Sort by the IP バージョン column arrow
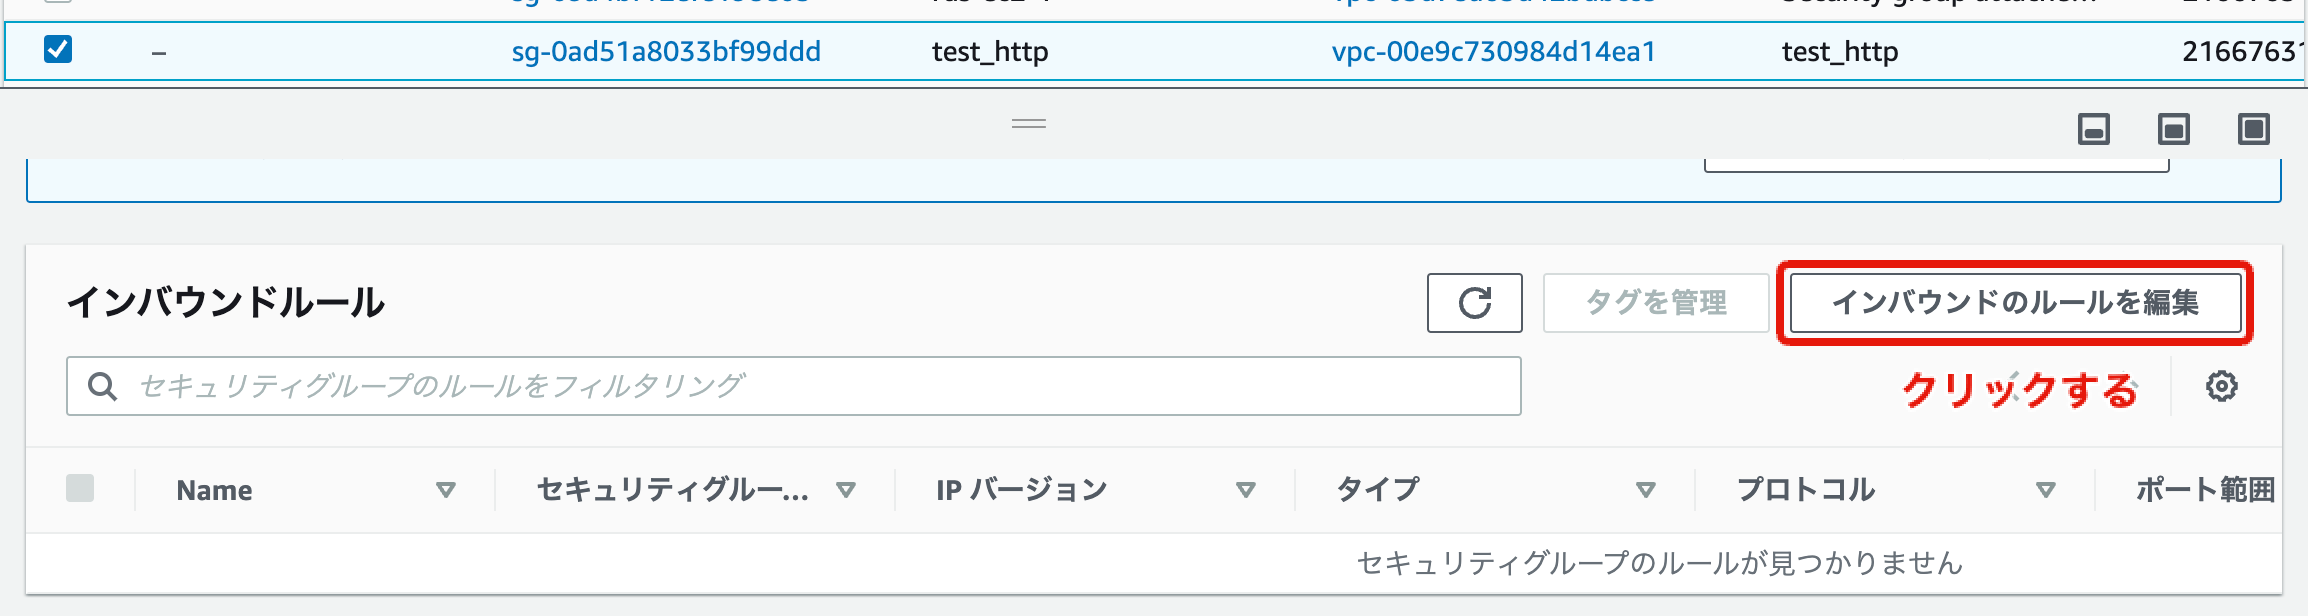 (x=1245, y=490)
